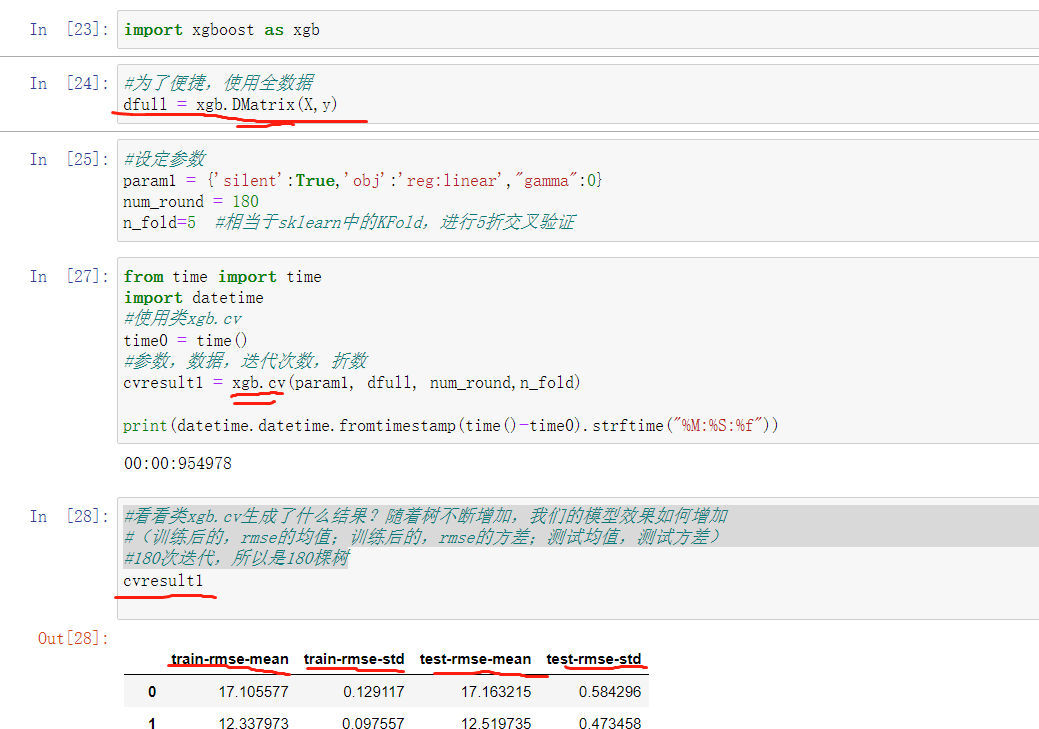Select the "import xgboost as xgb" code line

220,29
